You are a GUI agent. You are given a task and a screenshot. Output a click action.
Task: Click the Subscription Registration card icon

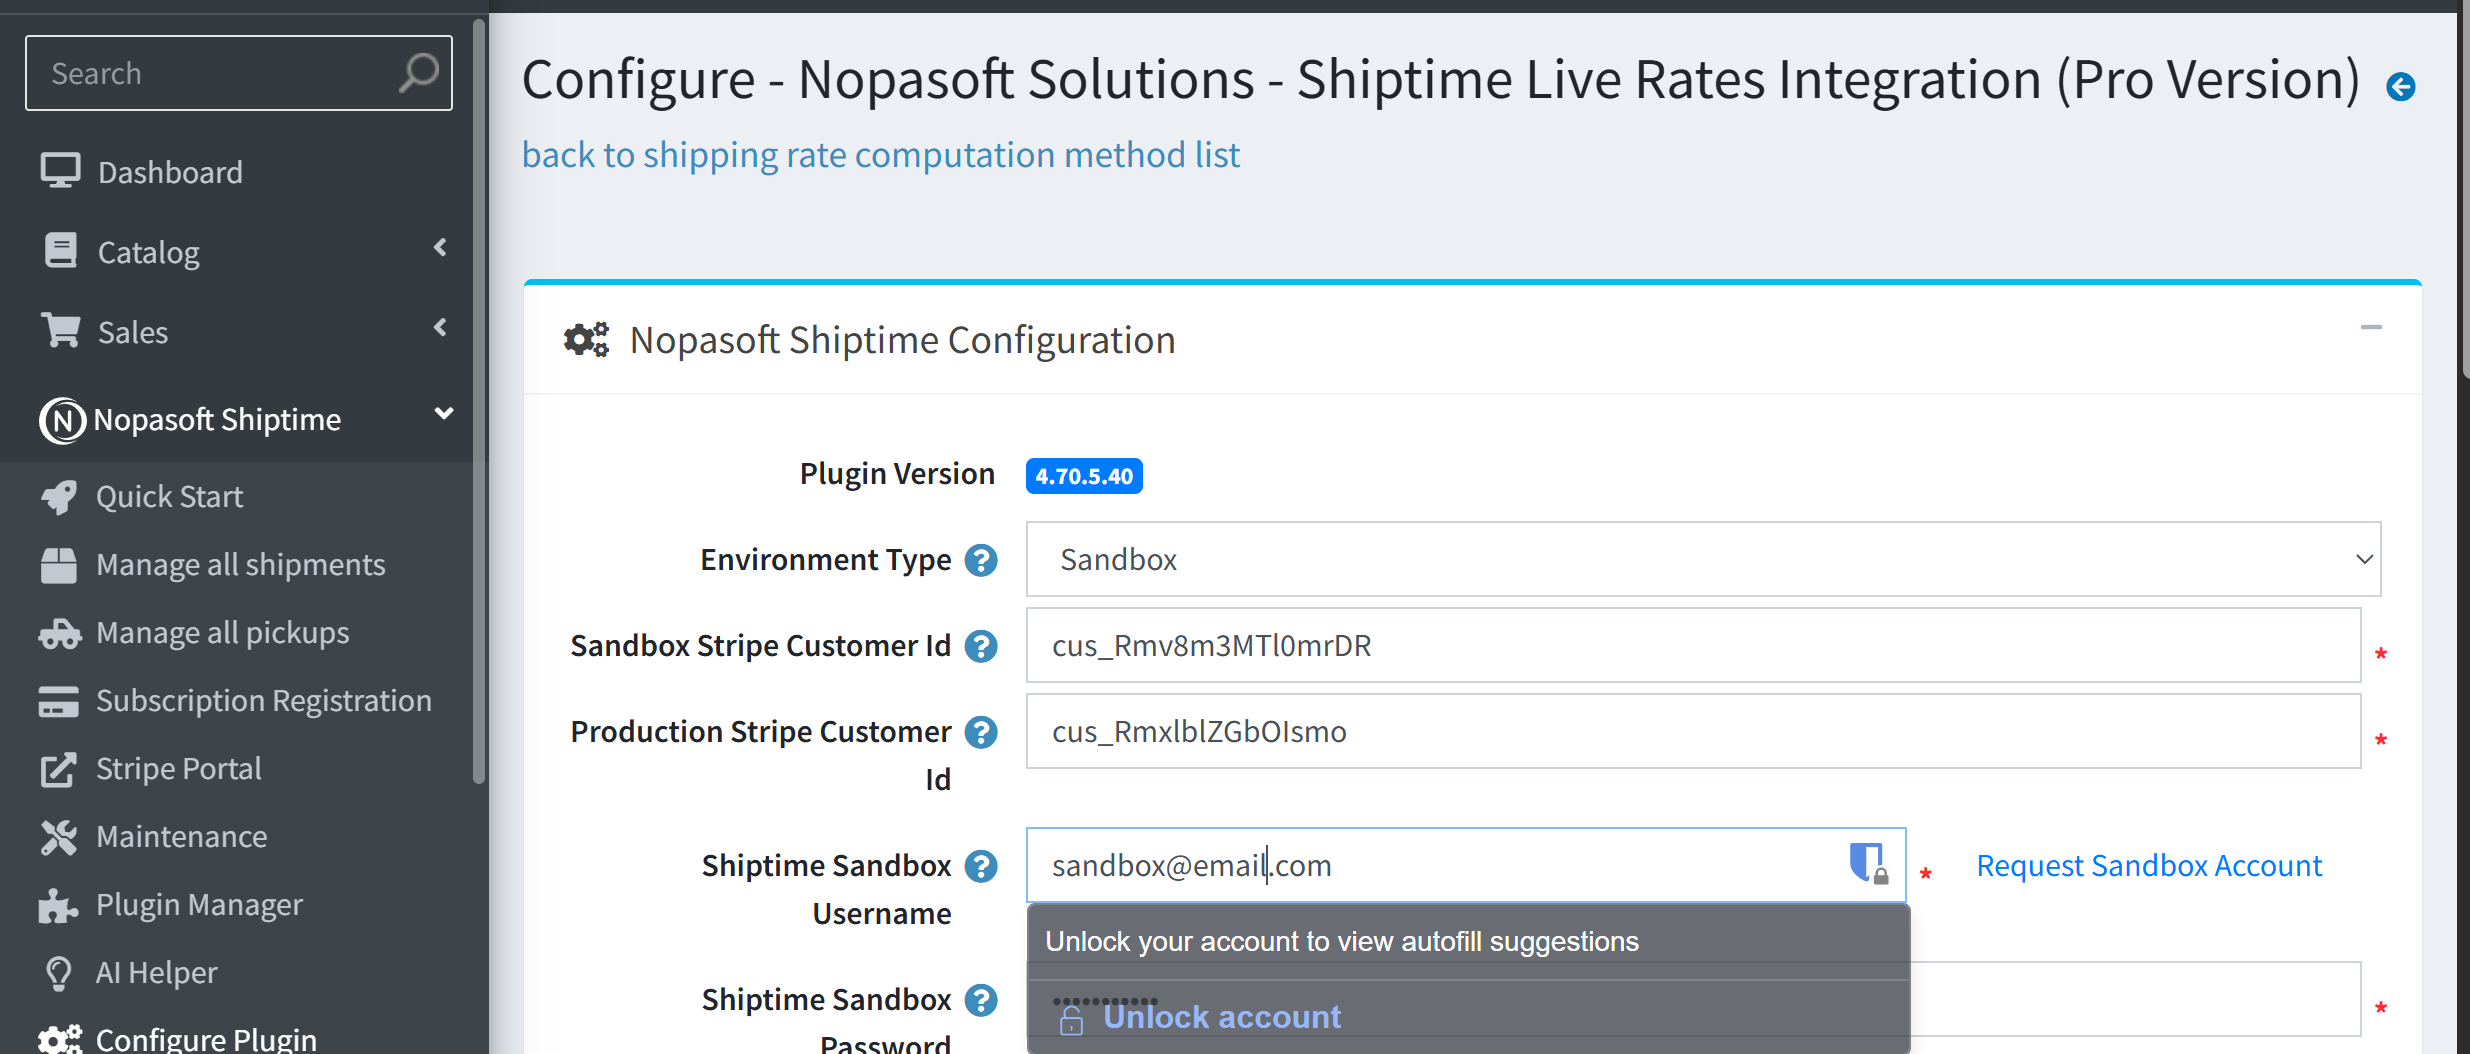coord(58,701)
